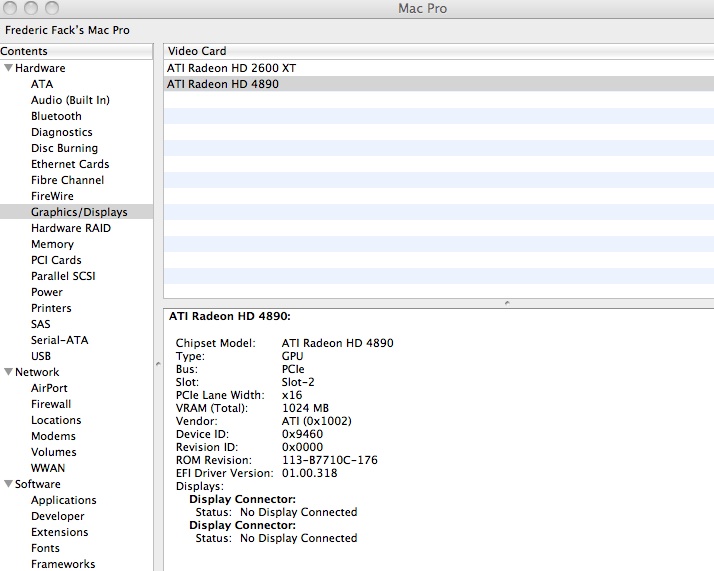Open Modems section
Viewport: 714px width, 571px height.
tap(53, 436)
